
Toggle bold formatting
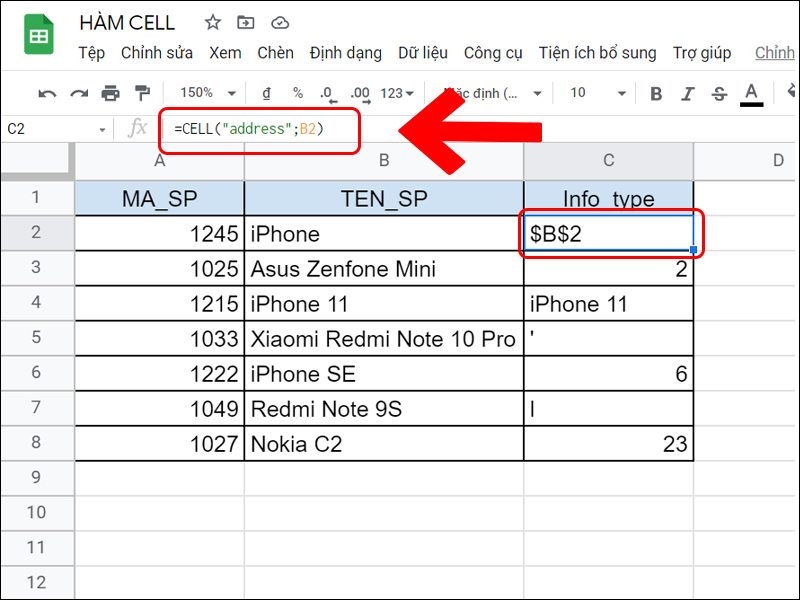point(655,92)
